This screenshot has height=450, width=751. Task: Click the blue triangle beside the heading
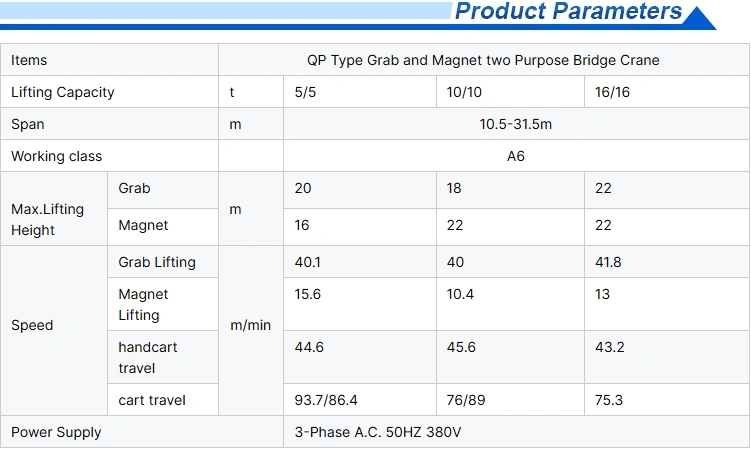(x=699, y=18)
